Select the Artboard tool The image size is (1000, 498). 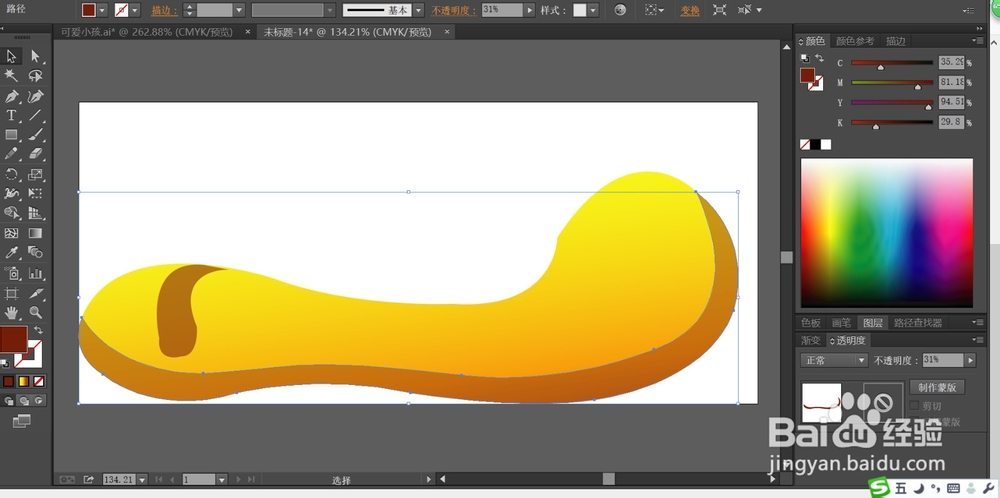pos(11,293)
